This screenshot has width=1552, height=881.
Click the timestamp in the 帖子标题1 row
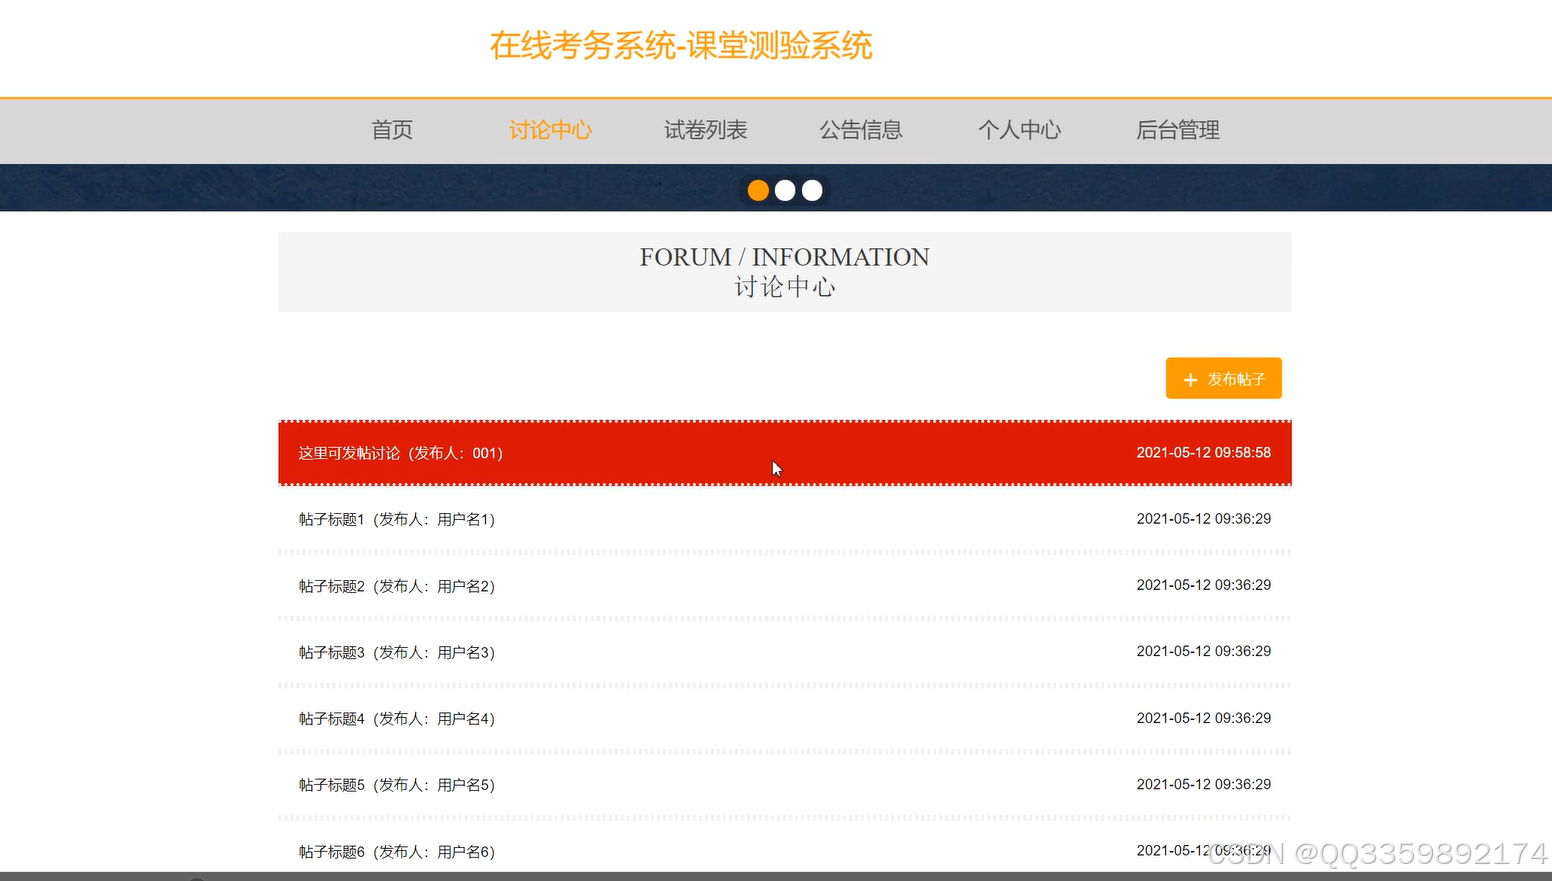coord(1203,519)
